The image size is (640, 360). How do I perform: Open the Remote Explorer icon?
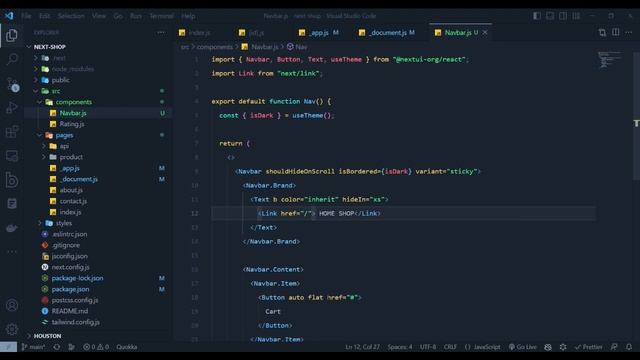click(x=12, y=156)
